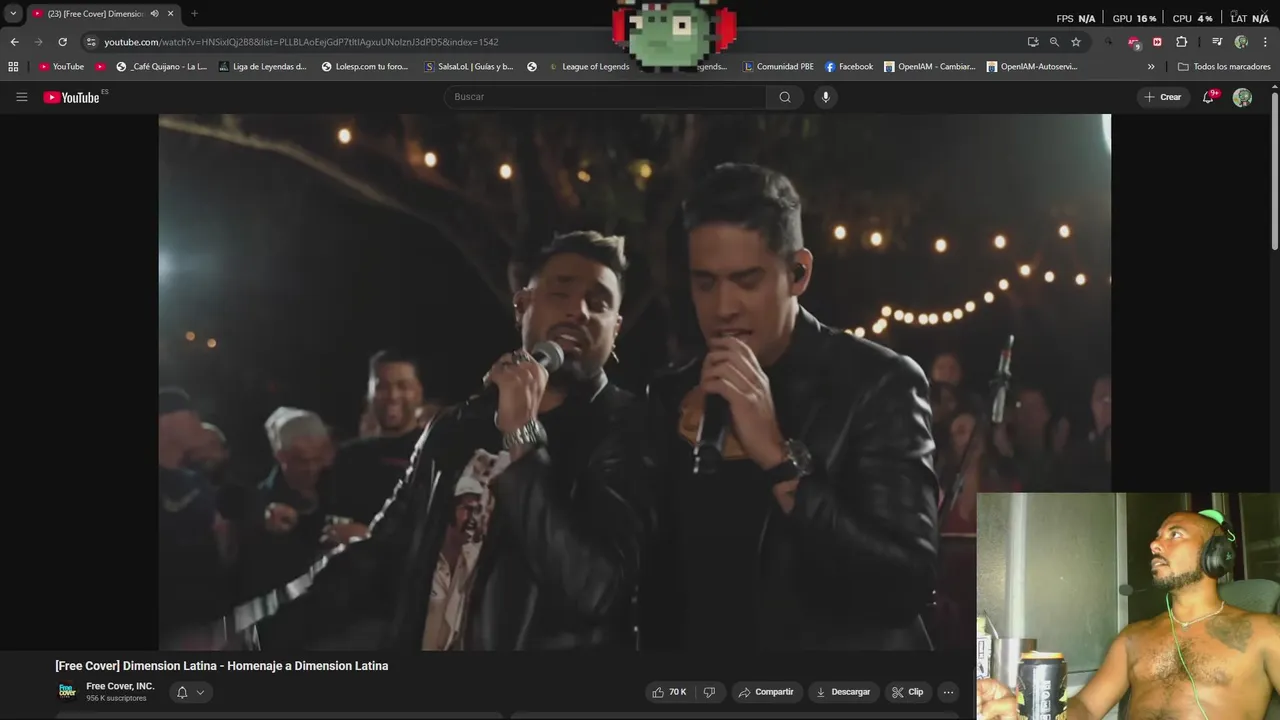Focus the Buscar search field

605,97
